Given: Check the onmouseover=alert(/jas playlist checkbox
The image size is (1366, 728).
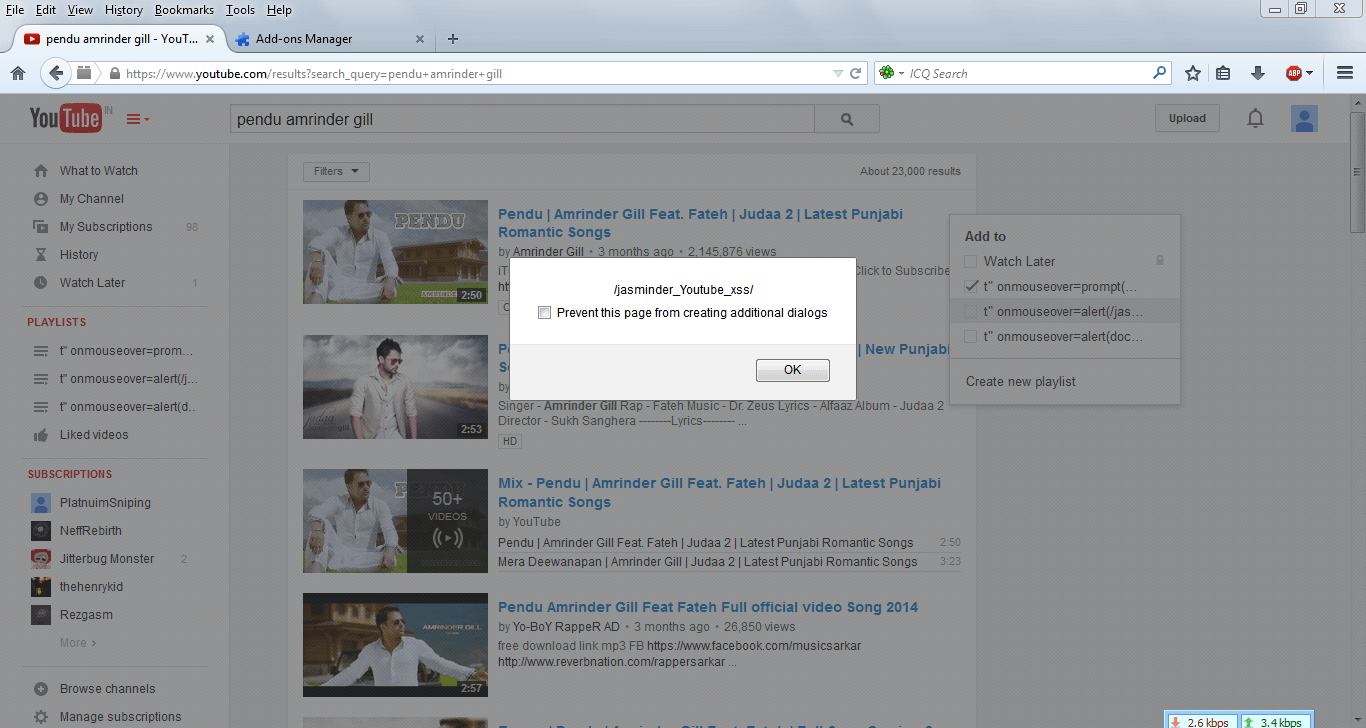Looking at the screenshot, I should coord(971,311).
